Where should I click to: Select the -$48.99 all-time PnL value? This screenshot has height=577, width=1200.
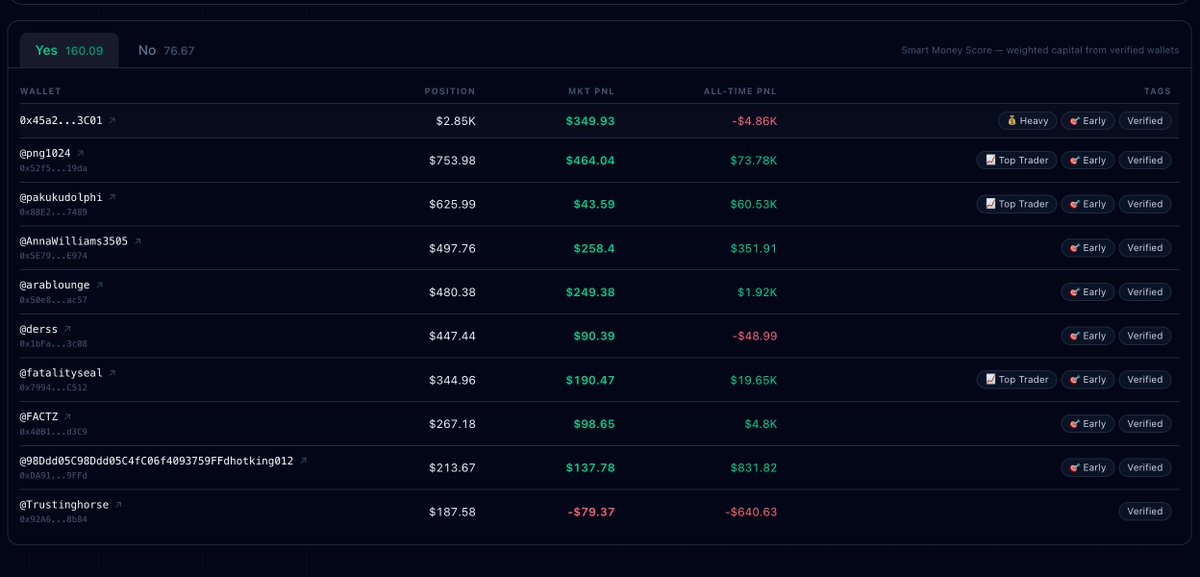tap(753, 336)
